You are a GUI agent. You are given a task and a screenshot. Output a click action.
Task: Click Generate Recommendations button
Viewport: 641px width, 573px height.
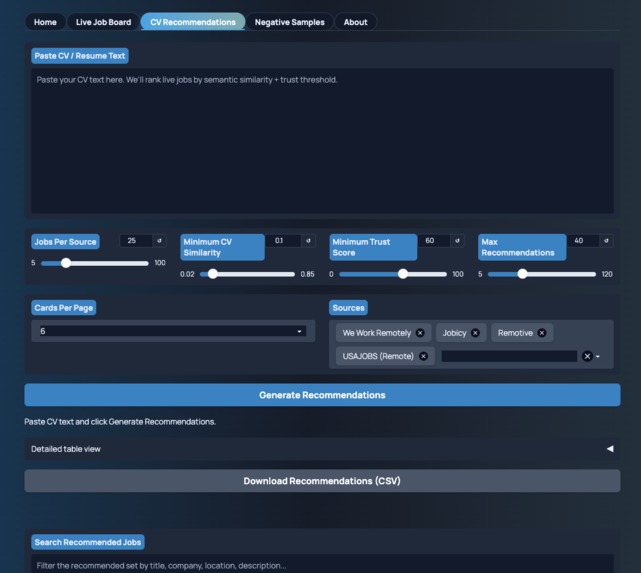tap(322, 395)
